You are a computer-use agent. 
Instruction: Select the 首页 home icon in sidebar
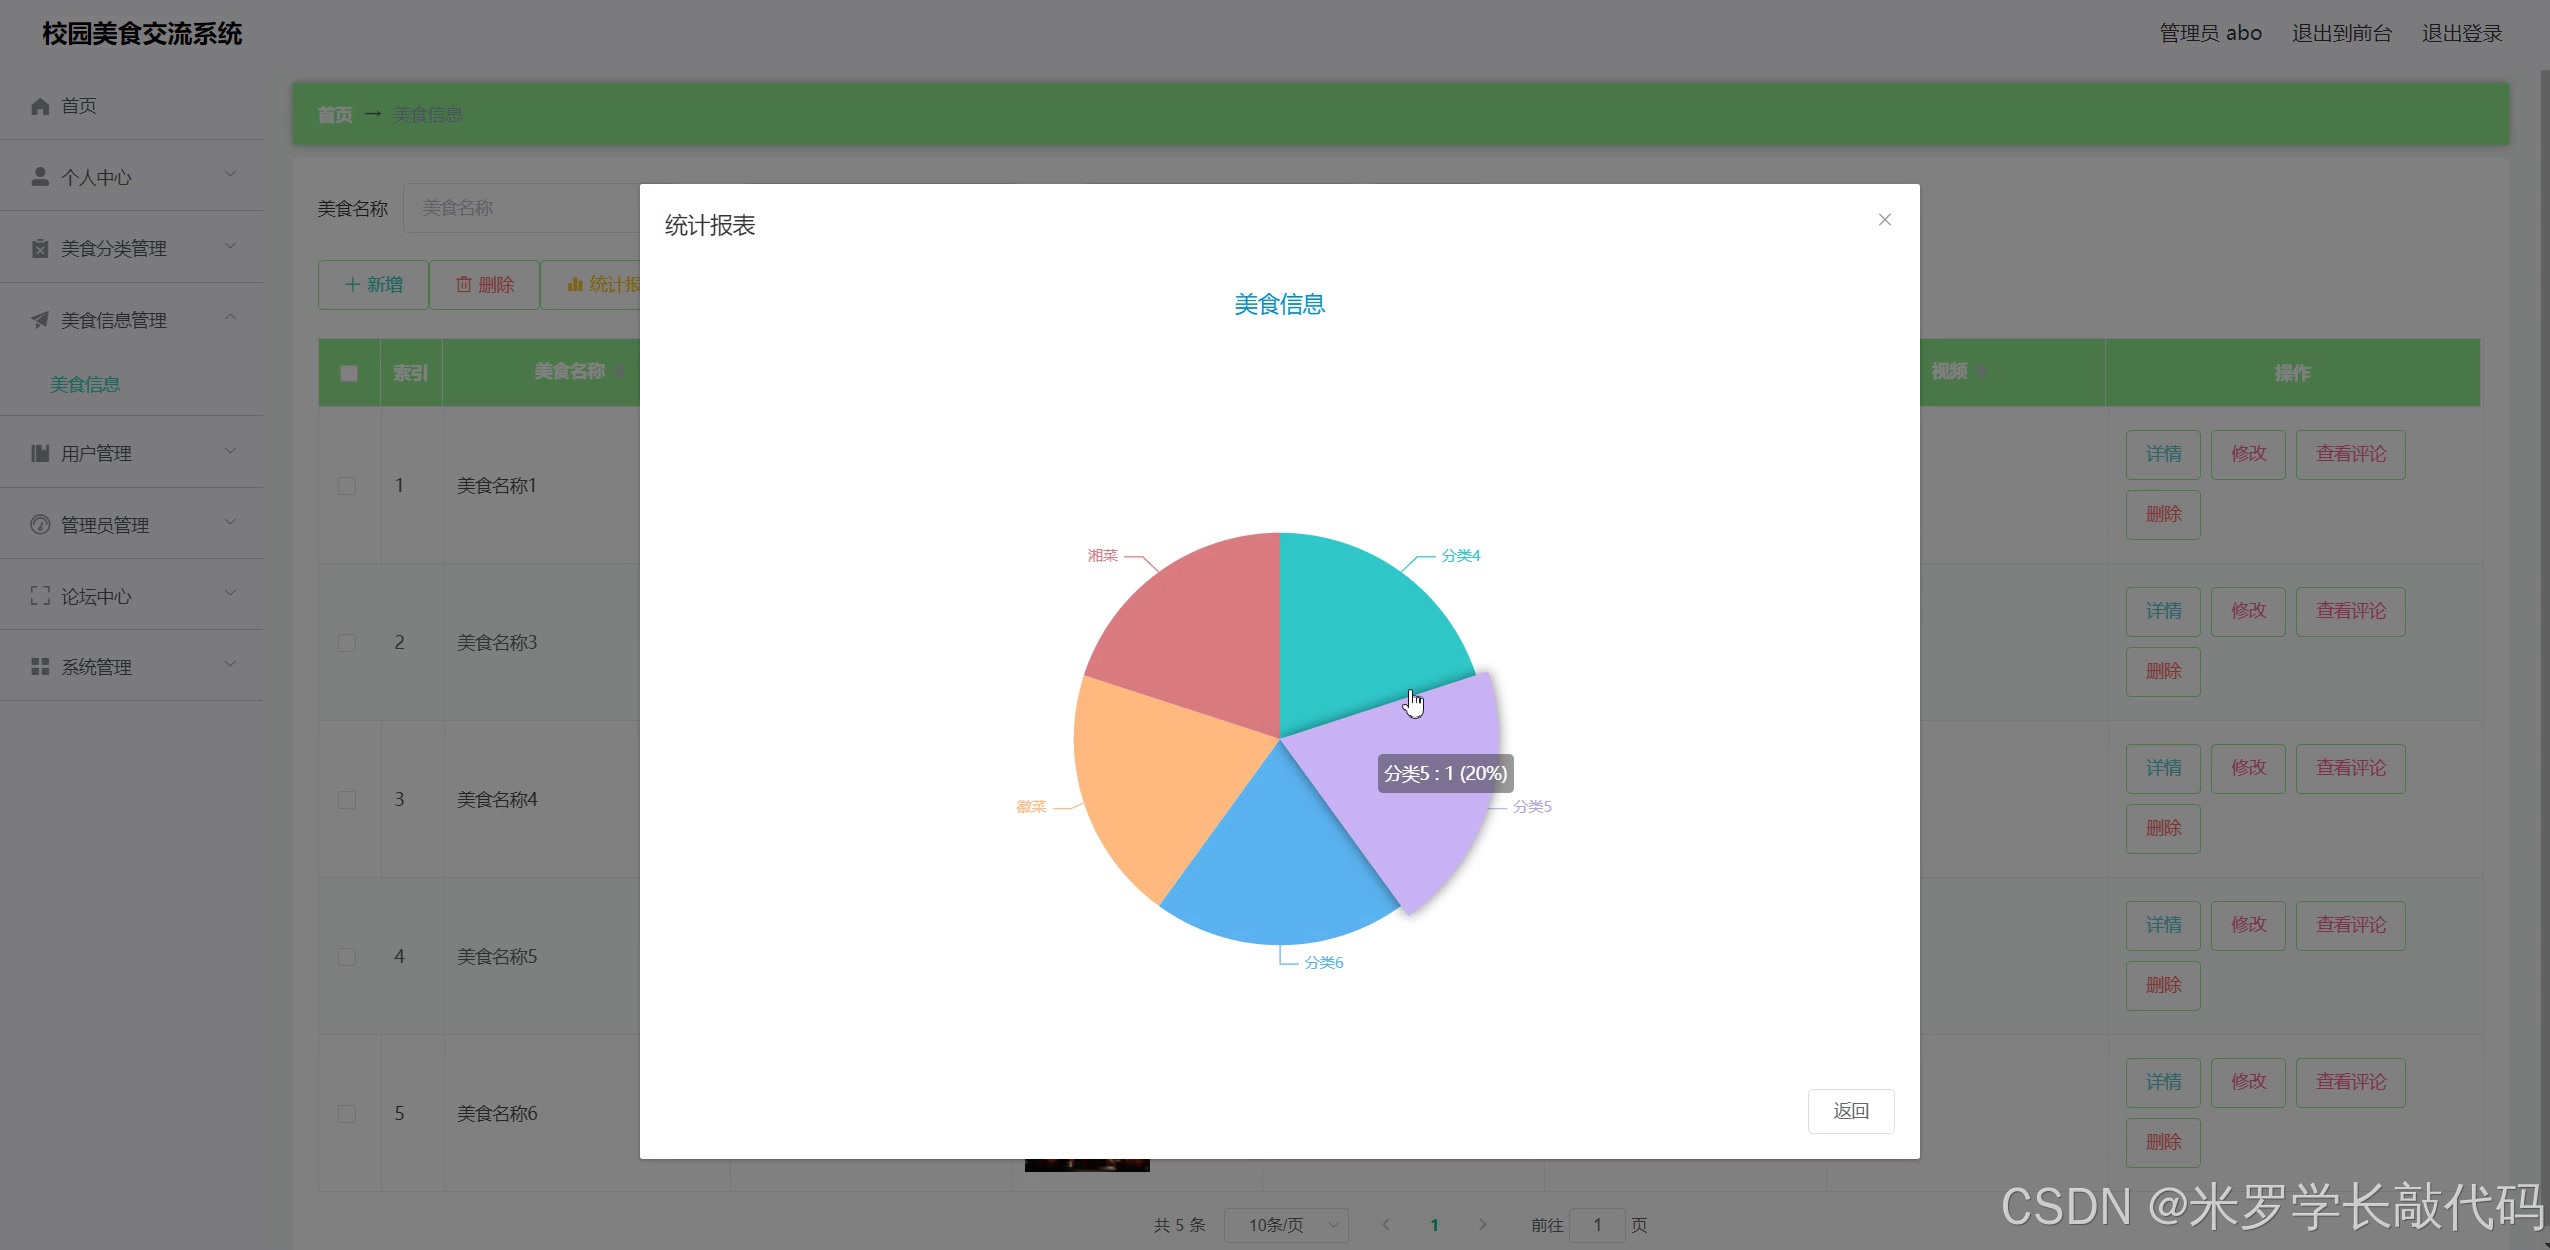click(40, 105)
